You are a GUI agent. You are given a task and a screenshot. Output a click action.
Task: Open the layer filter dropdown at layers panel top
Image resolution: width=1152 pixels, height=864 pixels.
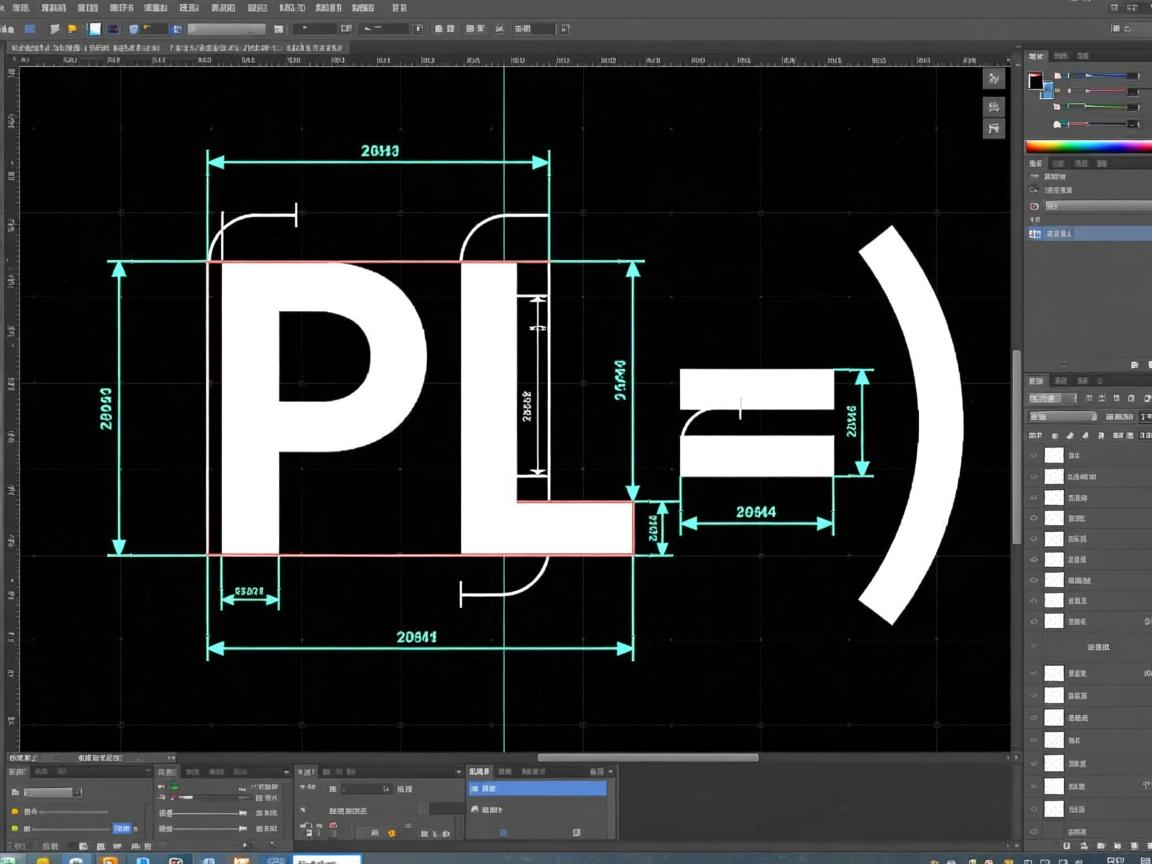tap(1052, 398)
